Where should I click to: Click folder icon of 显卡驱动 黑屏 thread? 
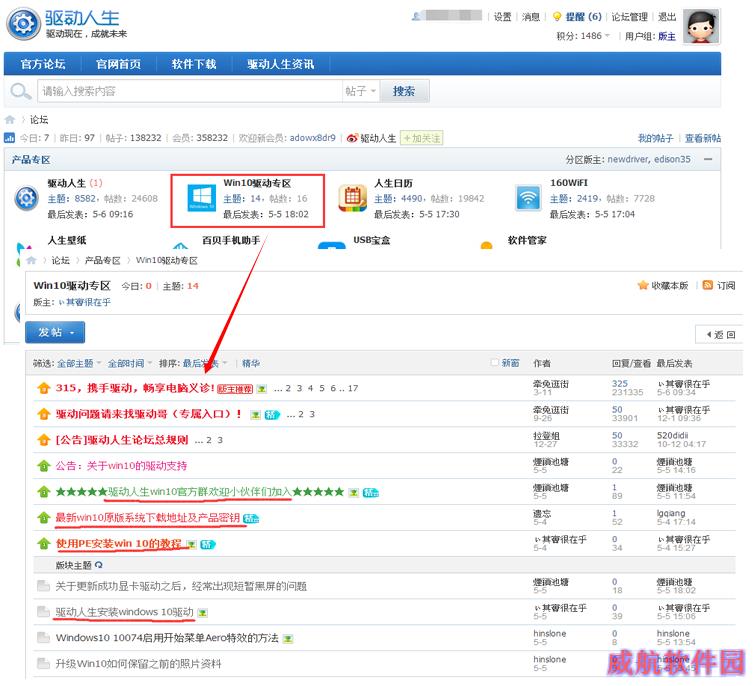pos(43,586)
